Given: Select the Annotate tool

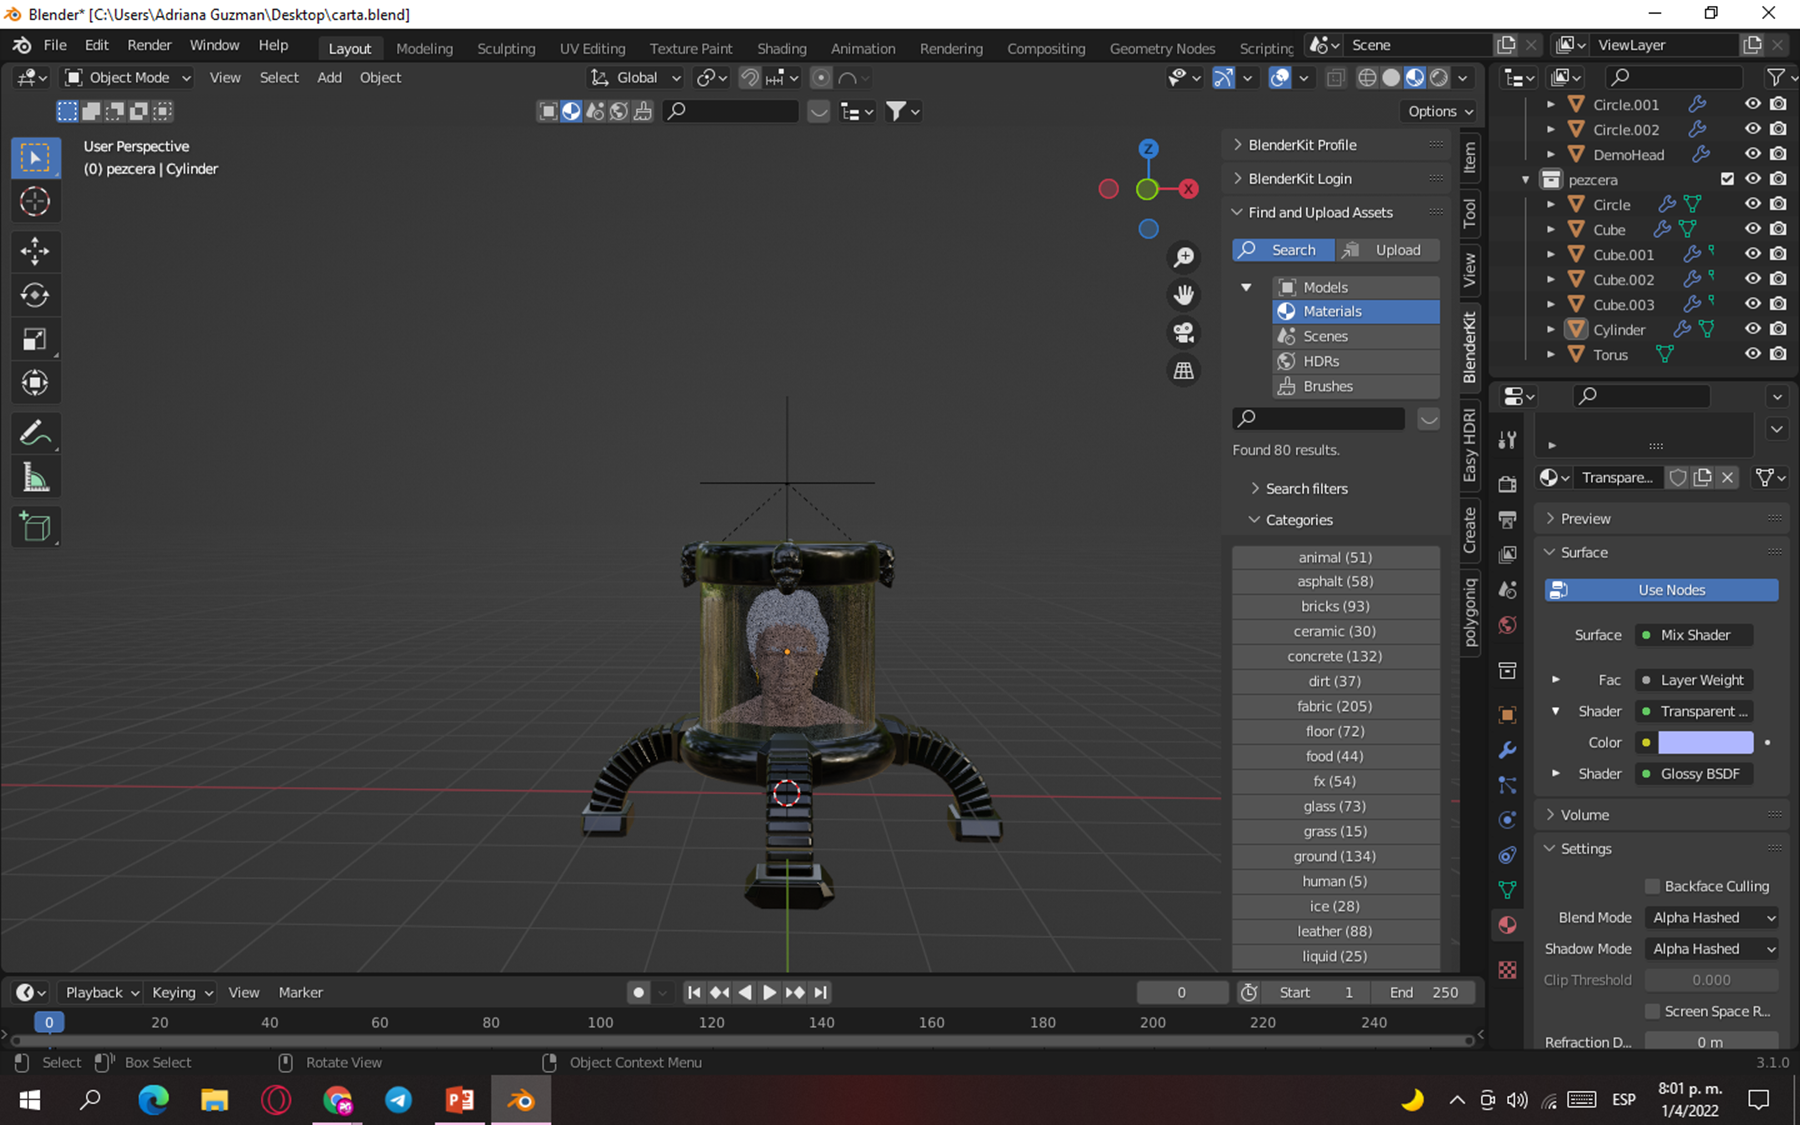Looking at the screenshot, I should click(35, 434).
